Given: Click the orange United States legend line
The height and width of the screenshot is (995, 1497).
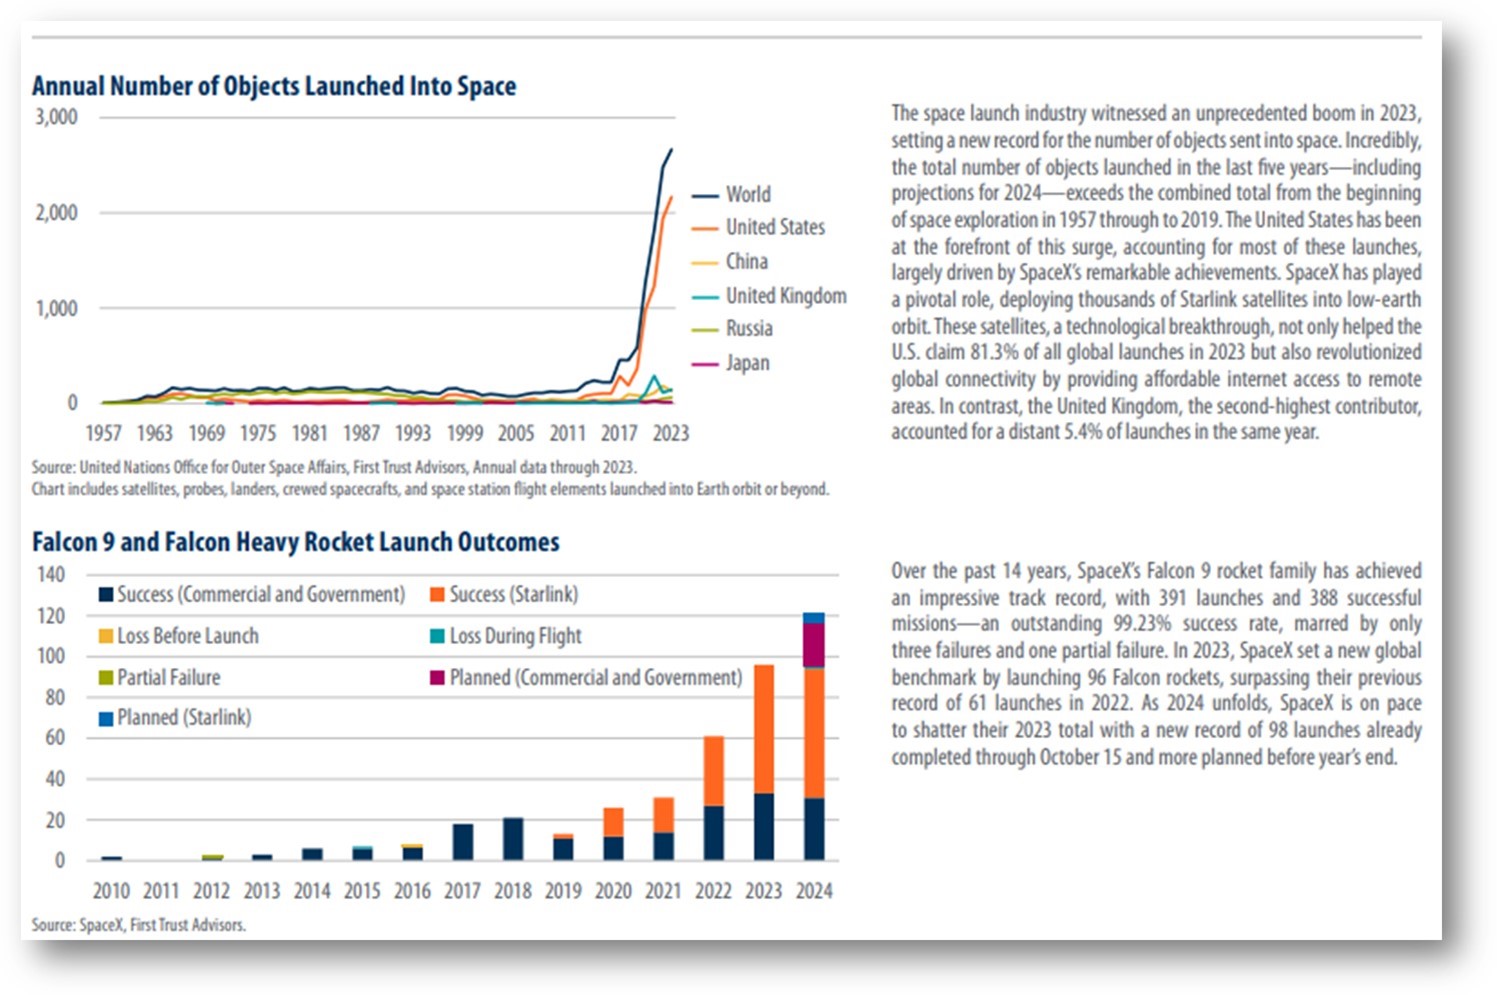Looking at the screenshot, I should click(705, 229).
